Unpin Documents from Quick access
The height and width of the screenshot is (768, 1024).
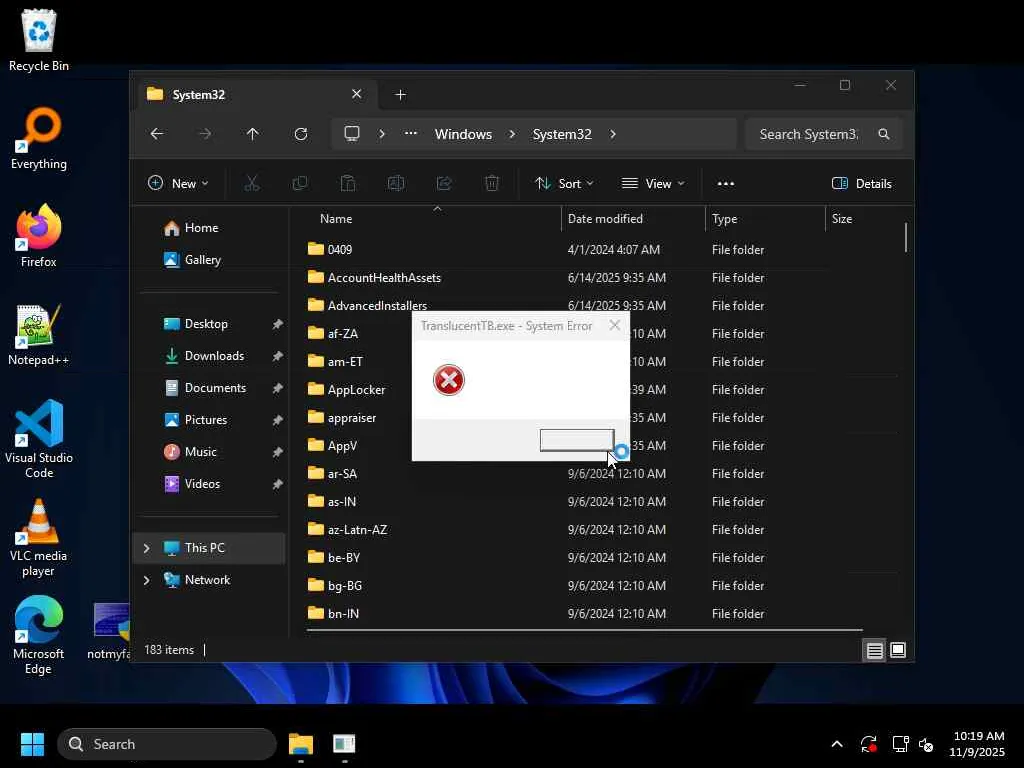pyautogui.click(x=278, y=388)
